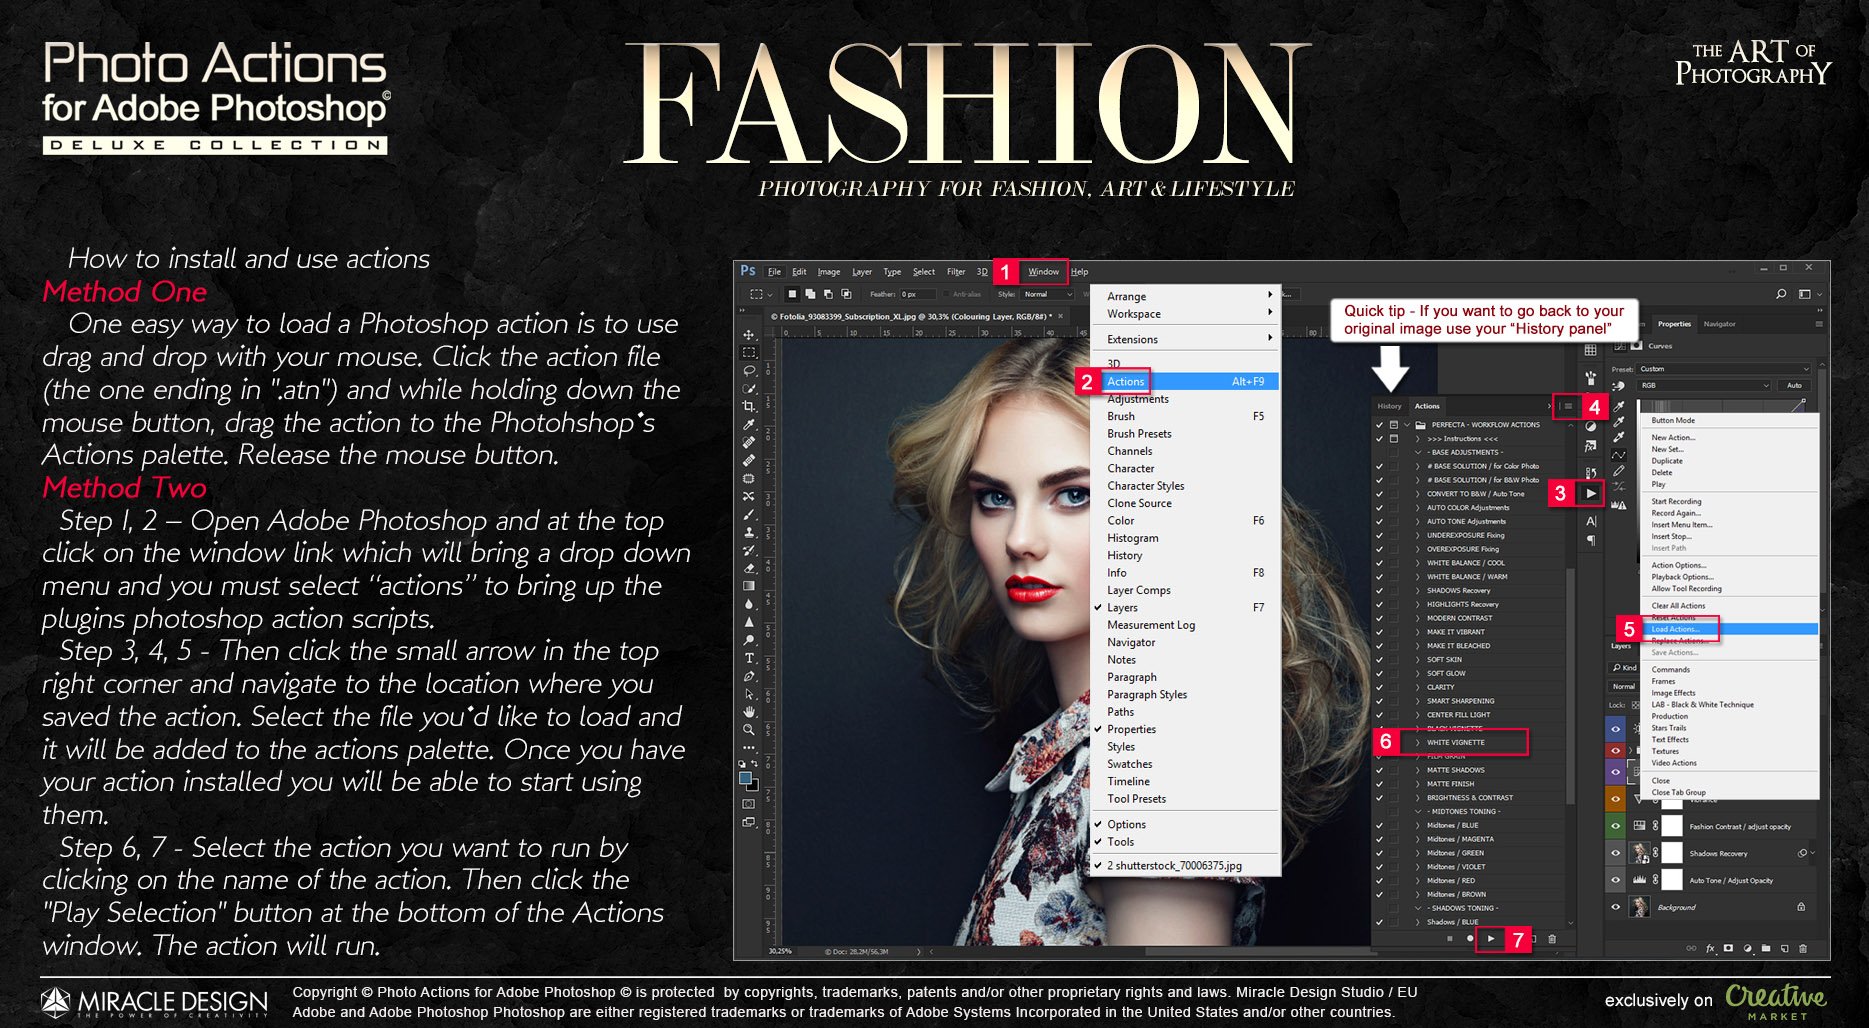The height and width of the screenshot is (1028, 1869).
Task: Select the Quick Selection tool
Action: (749, 388)
